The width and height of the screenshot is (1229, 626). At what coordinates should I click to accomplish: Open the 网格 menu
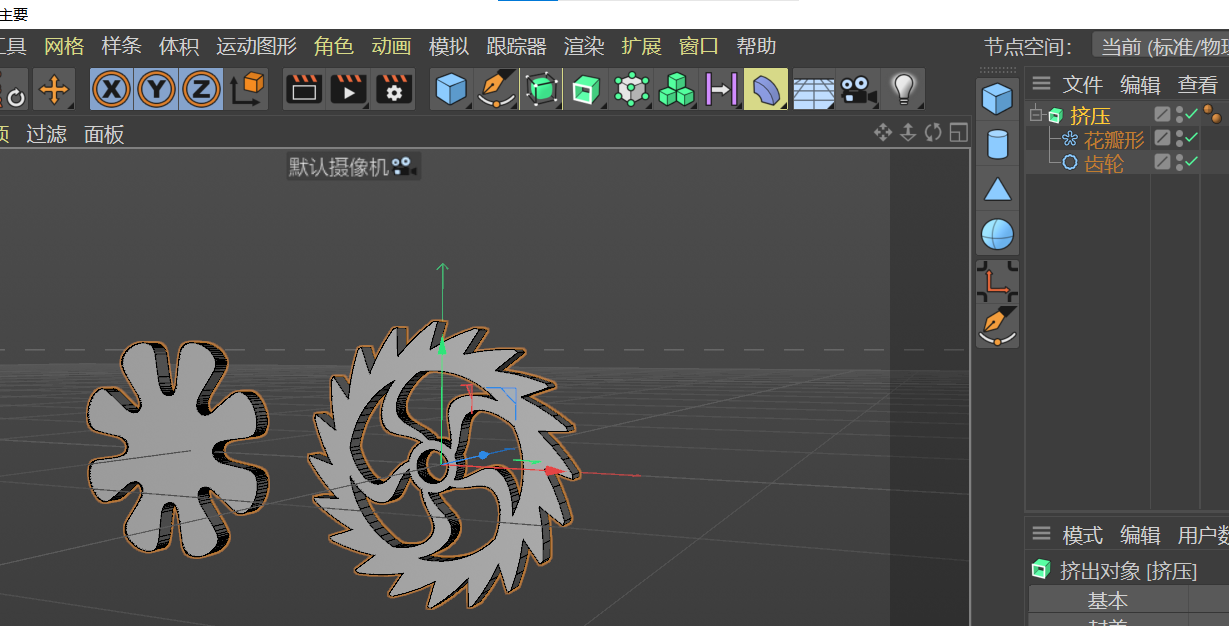pos(64,46)
